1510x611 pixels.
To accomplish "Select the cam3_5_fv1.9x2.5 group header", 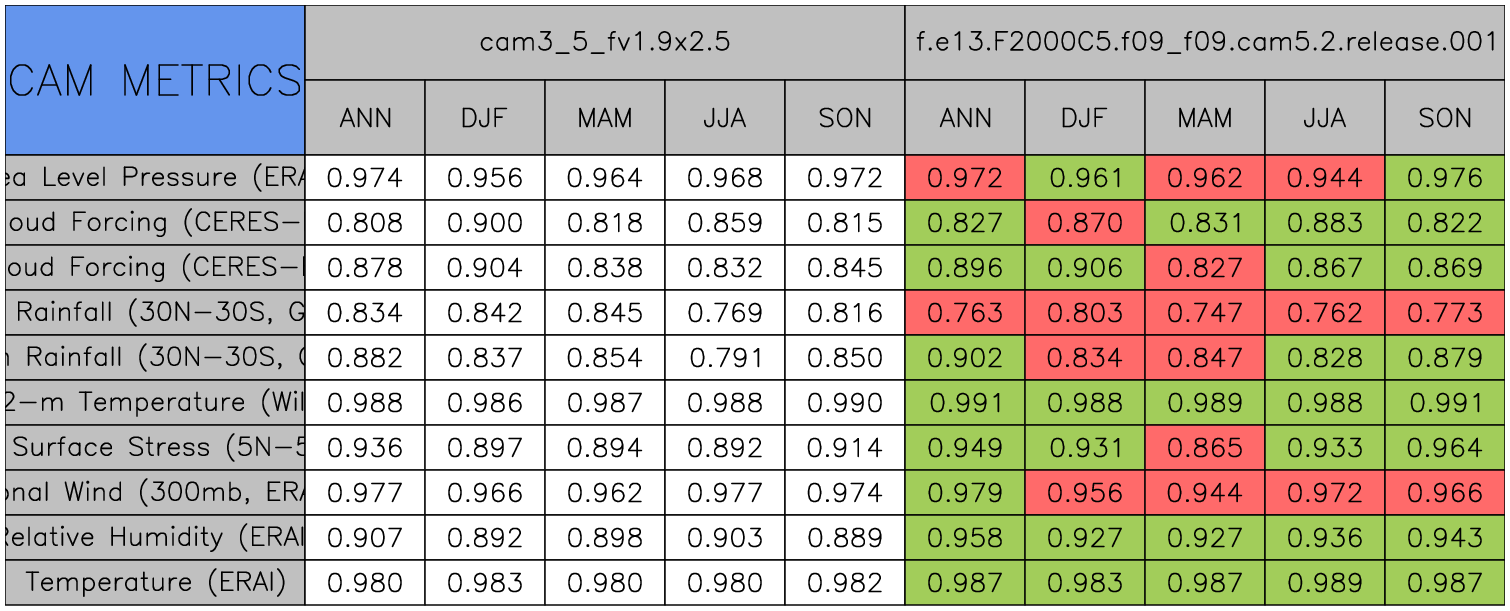I will [604, 42].
